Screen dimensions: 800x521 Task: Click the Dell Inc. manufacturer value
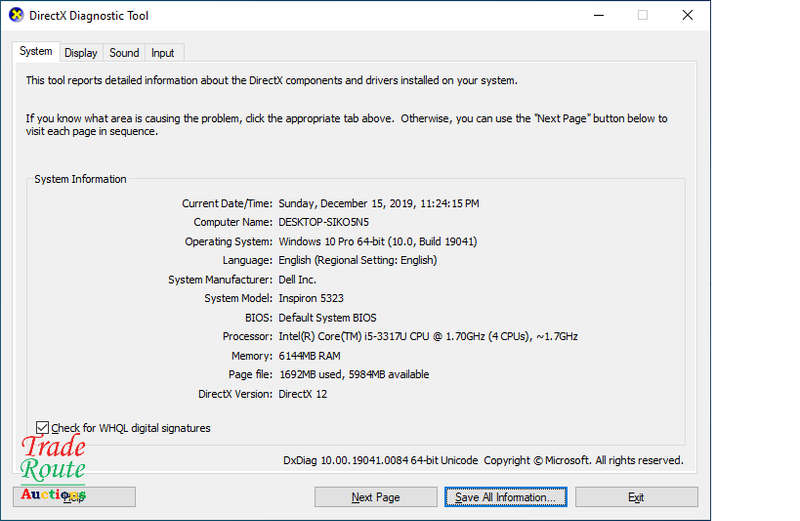(297, 280)
